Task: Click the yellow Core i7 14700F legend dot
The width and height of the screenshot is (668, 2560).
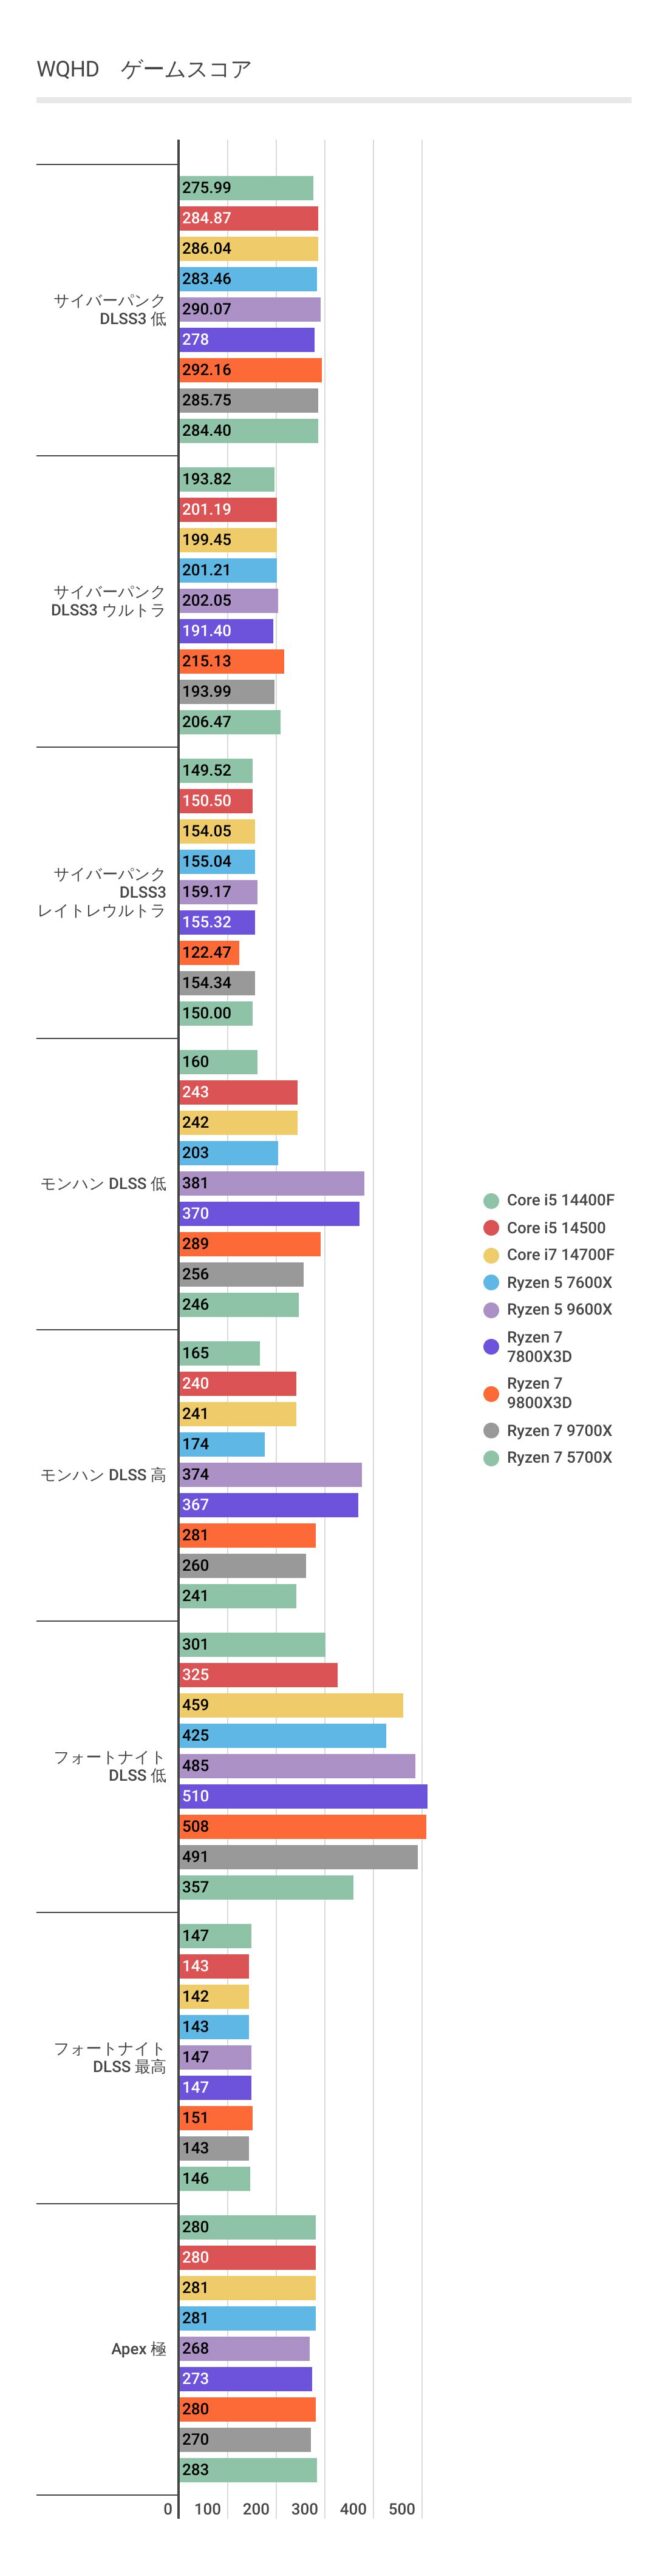Action: coord(491,1255)
